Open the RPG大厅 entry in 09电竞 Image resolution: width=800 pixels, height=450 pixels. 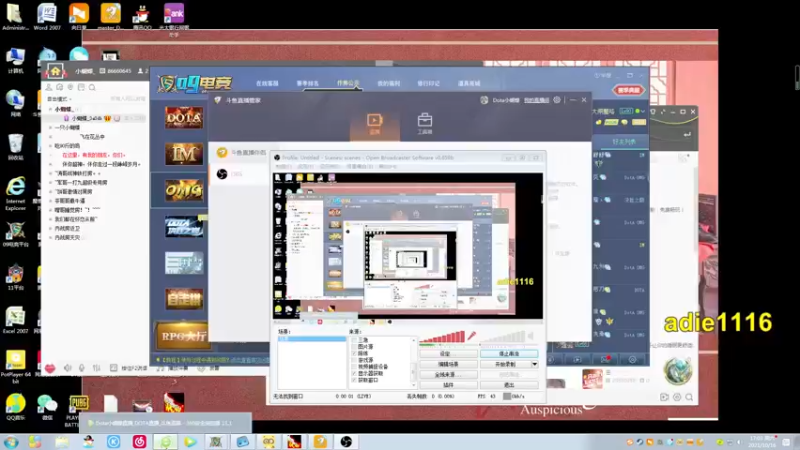184,336
